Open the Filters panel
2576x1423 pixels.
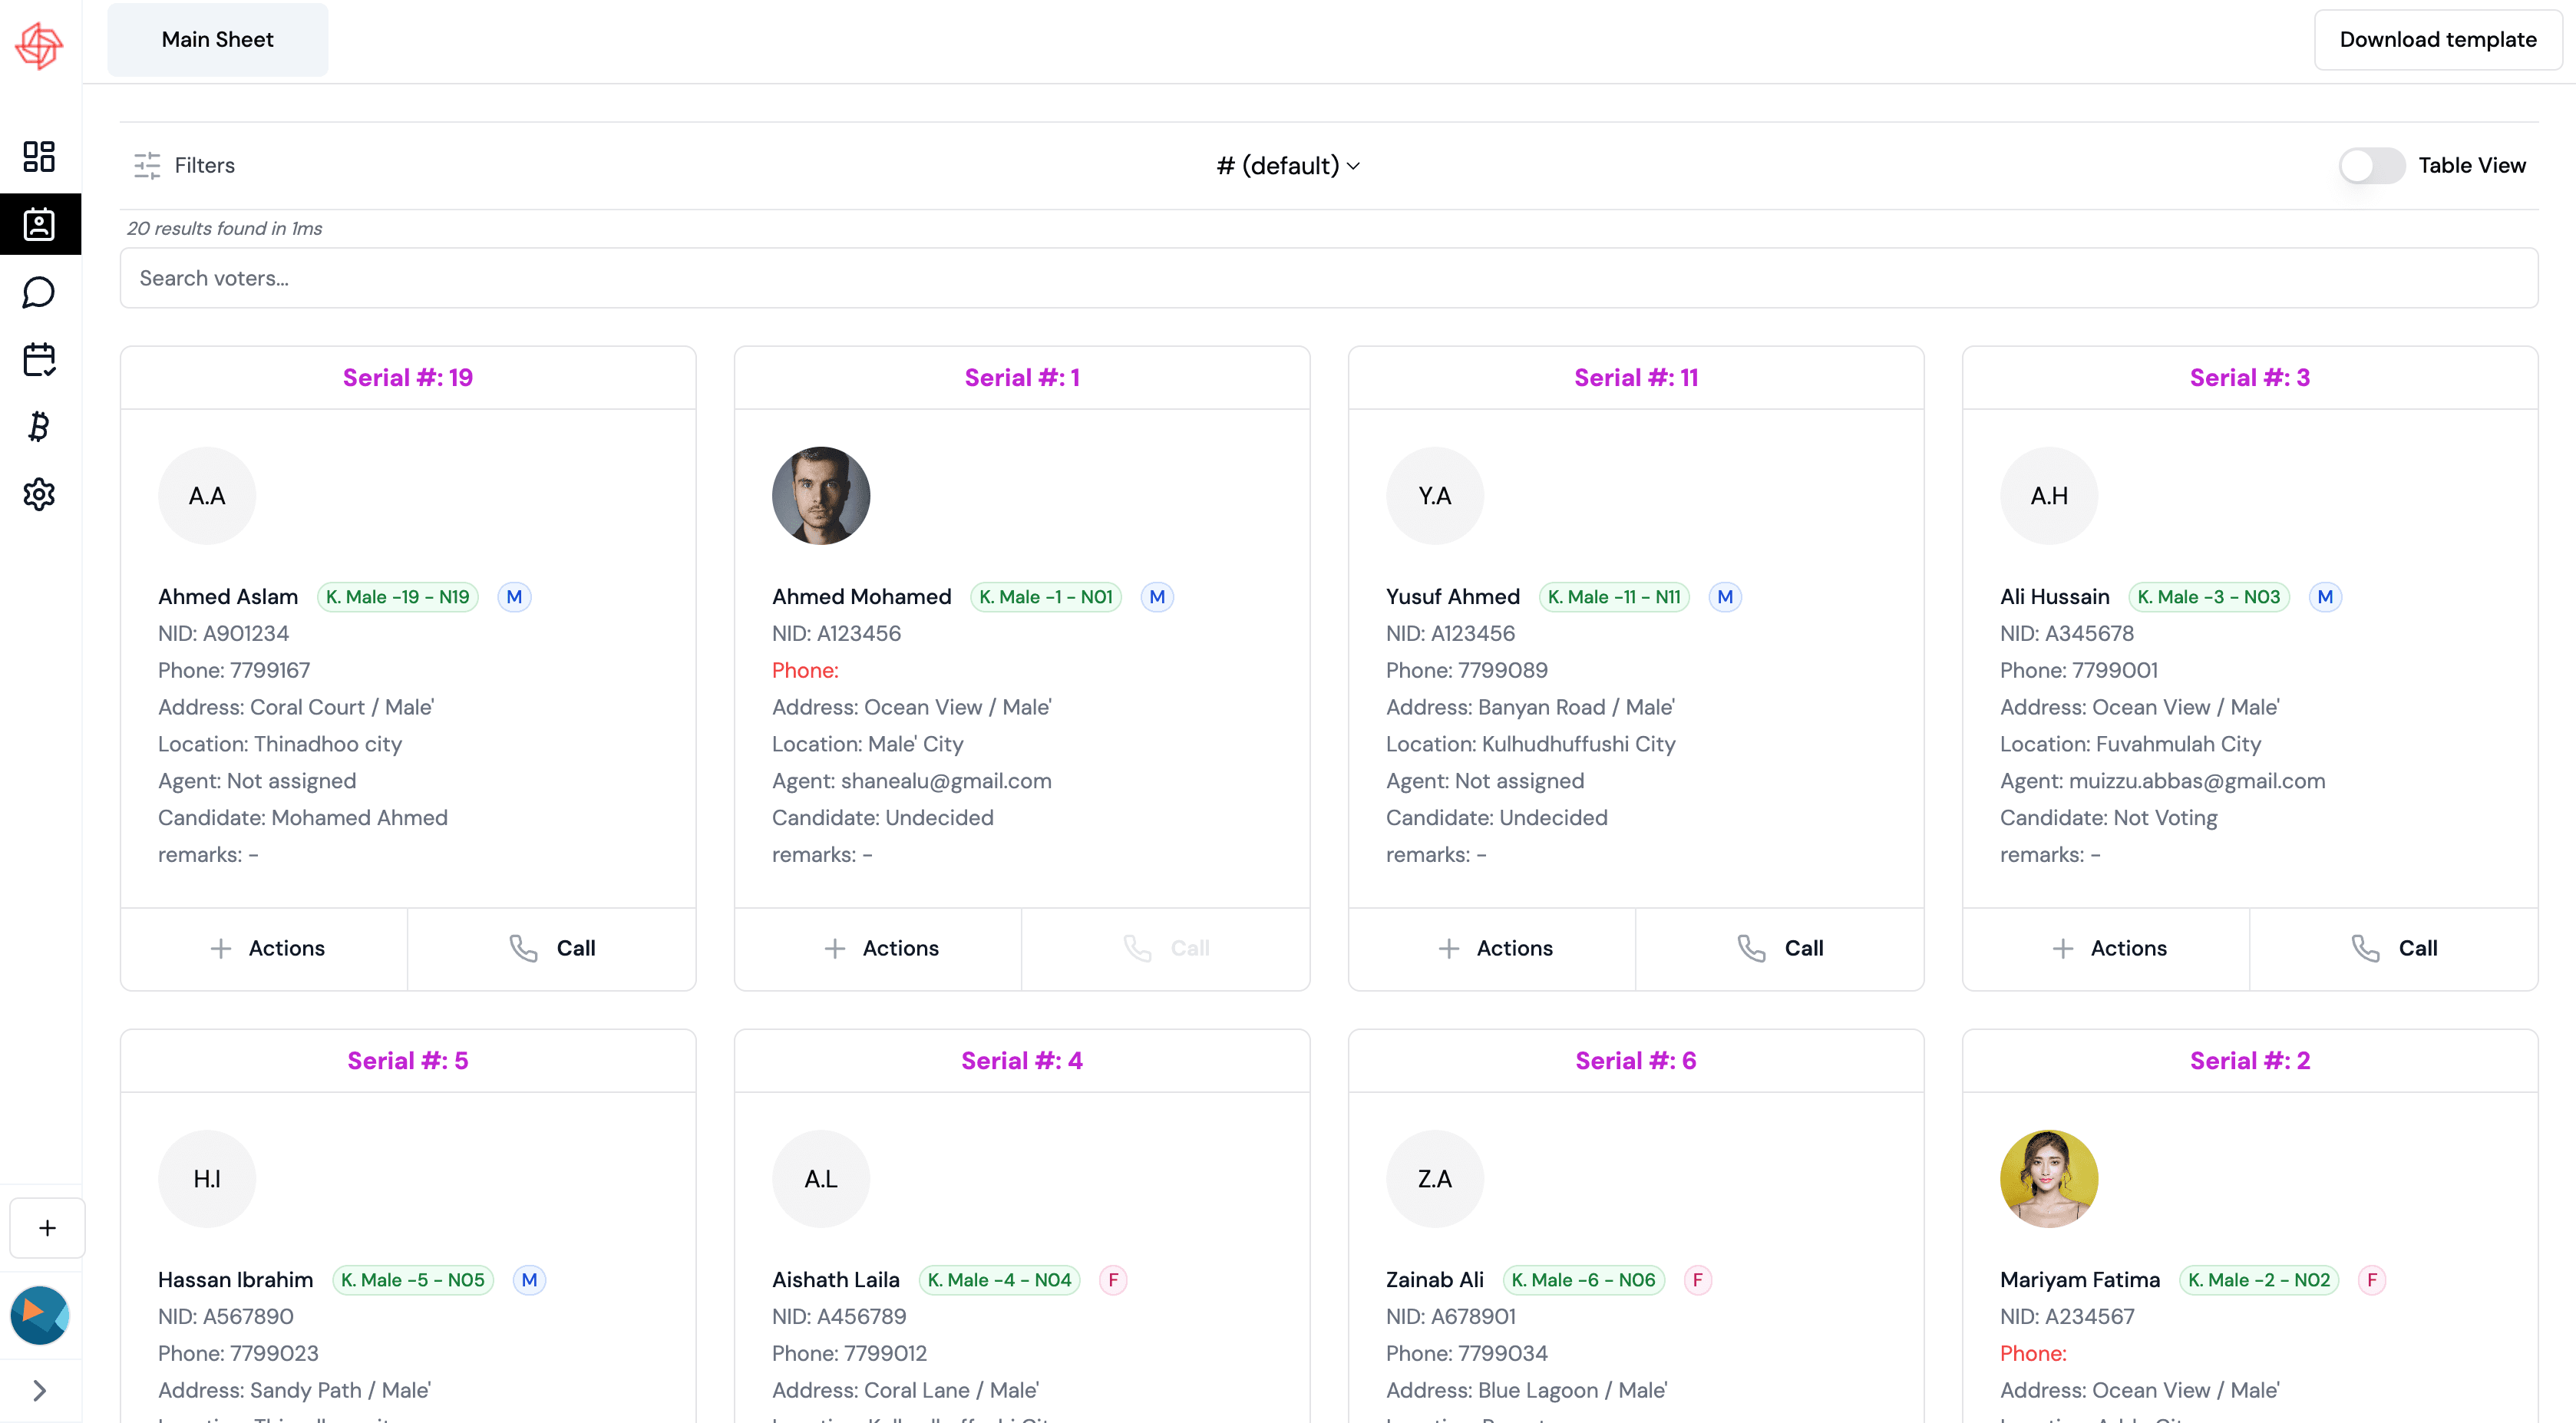(185, 165)
